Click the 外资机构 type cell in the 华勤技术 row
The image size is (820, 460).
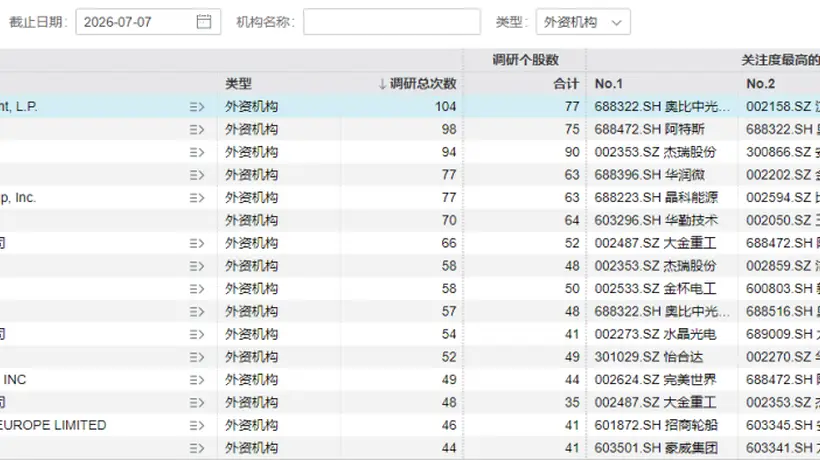click(252, 220)
